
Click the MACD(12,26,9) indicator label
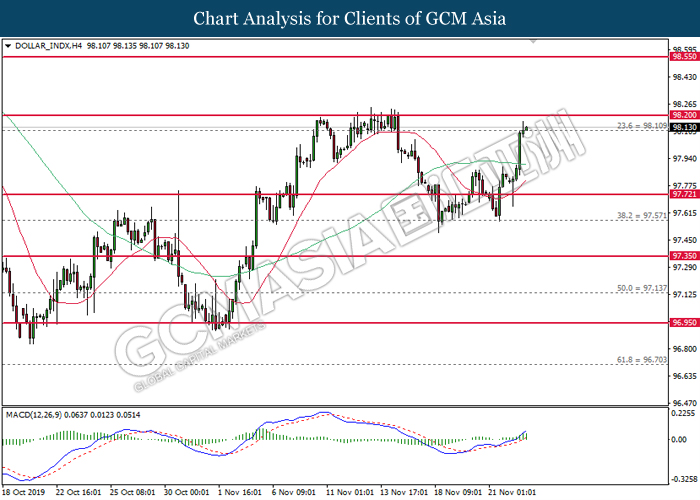(34, 415)
